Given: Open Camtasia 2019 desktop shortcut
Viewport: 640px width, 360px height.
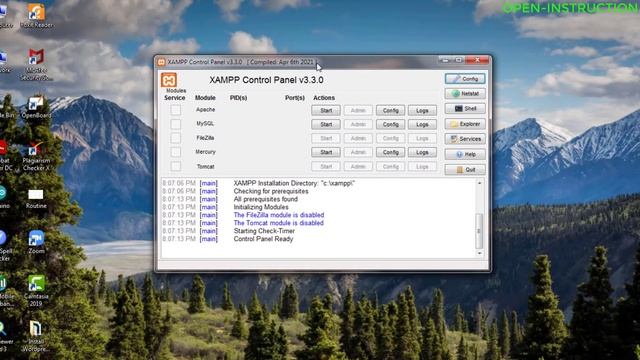Looking at the screenshot, I should pyautogui.click(x=36, y=291).
